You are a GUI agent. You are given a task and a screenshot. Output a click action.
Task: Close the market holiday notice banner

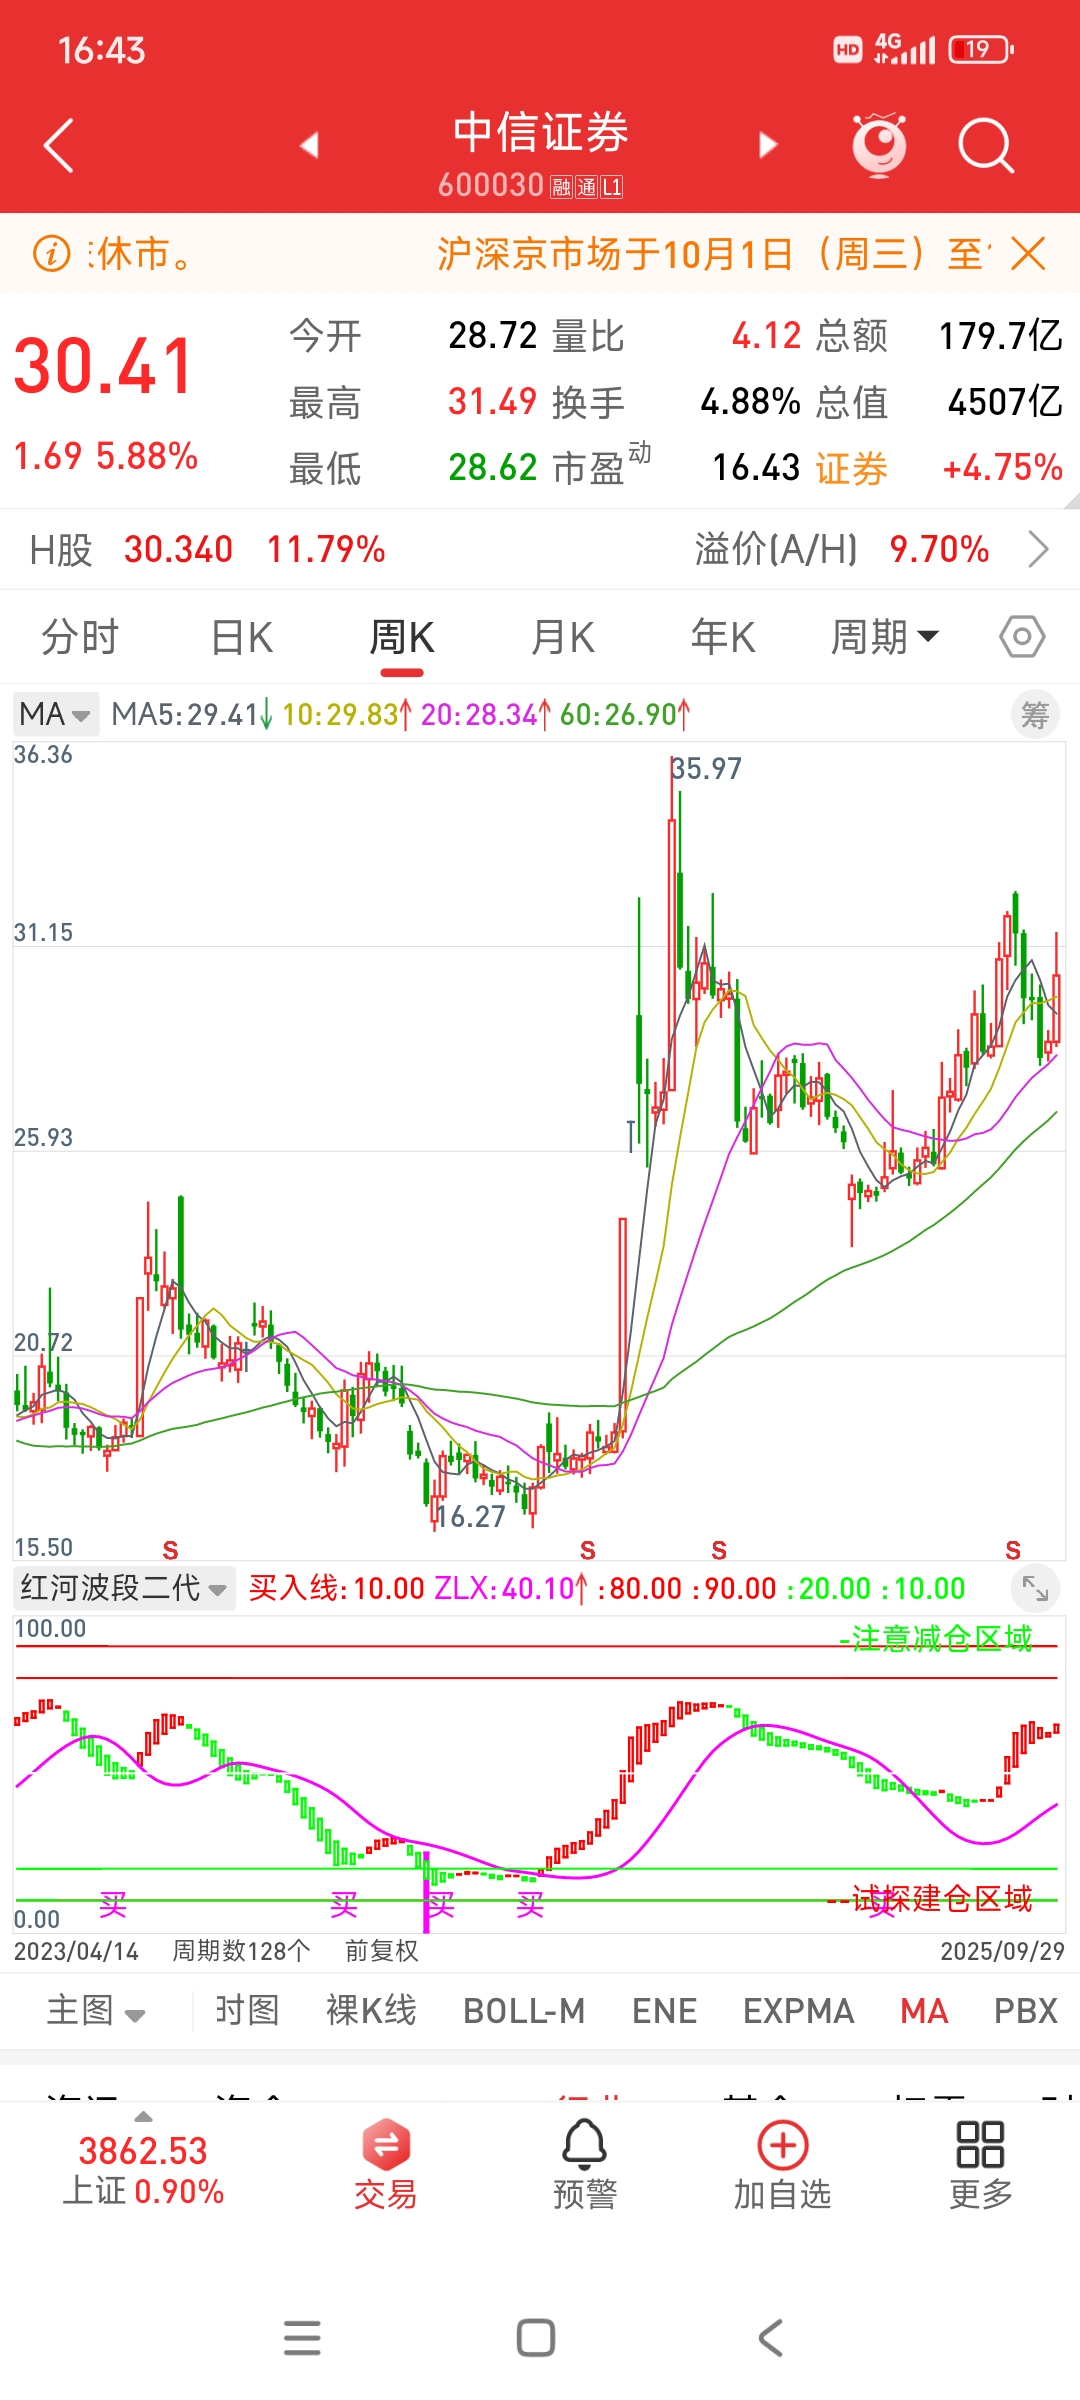pyautogui.click(x=1028, y=254)
